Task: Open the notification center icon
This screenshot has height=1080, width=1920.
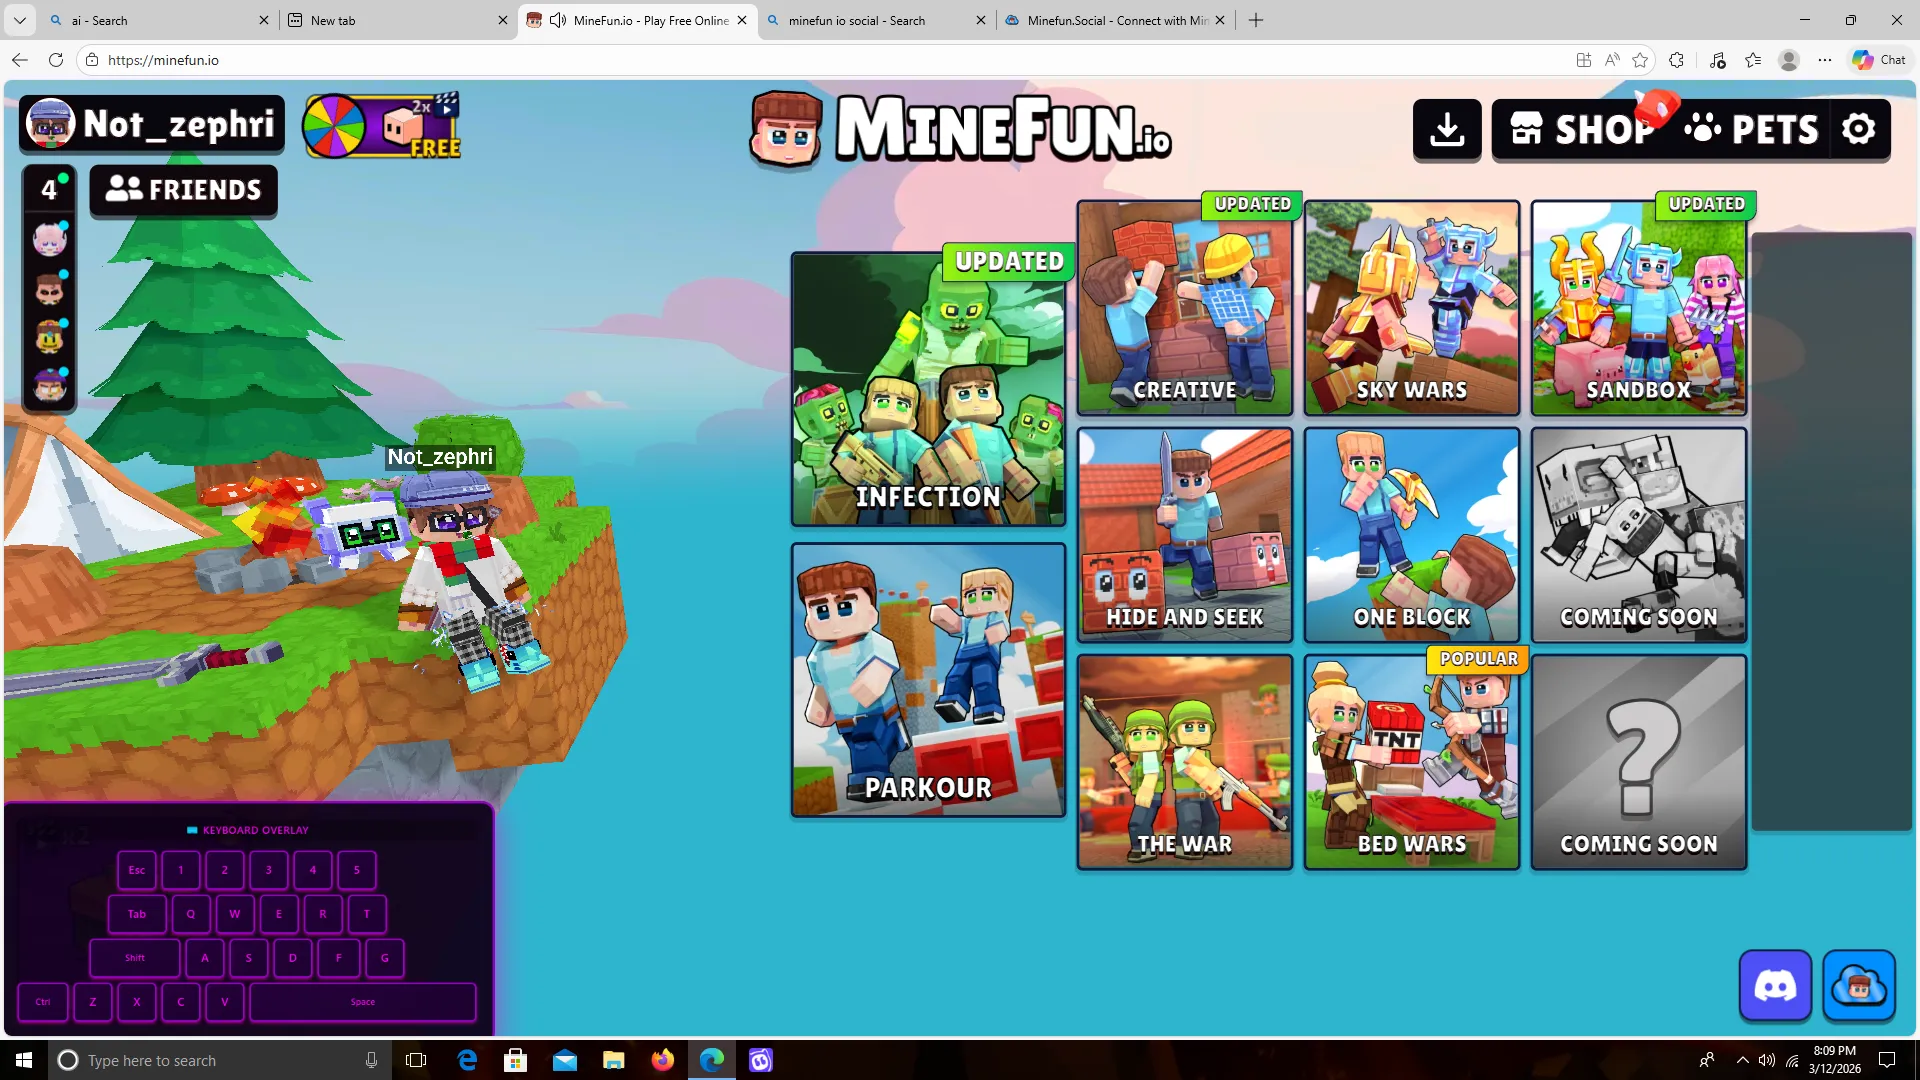Action: pyautogui.click(x=1887, y=1060)
